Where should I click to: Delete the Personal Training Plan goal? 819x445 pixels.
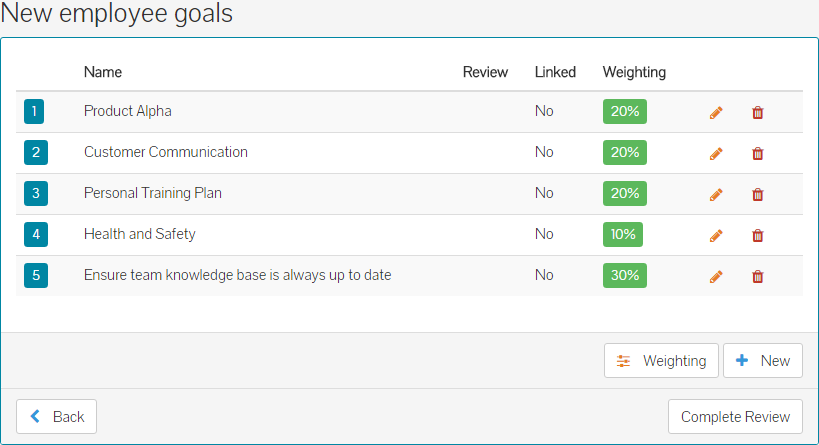tap(757, 194)
